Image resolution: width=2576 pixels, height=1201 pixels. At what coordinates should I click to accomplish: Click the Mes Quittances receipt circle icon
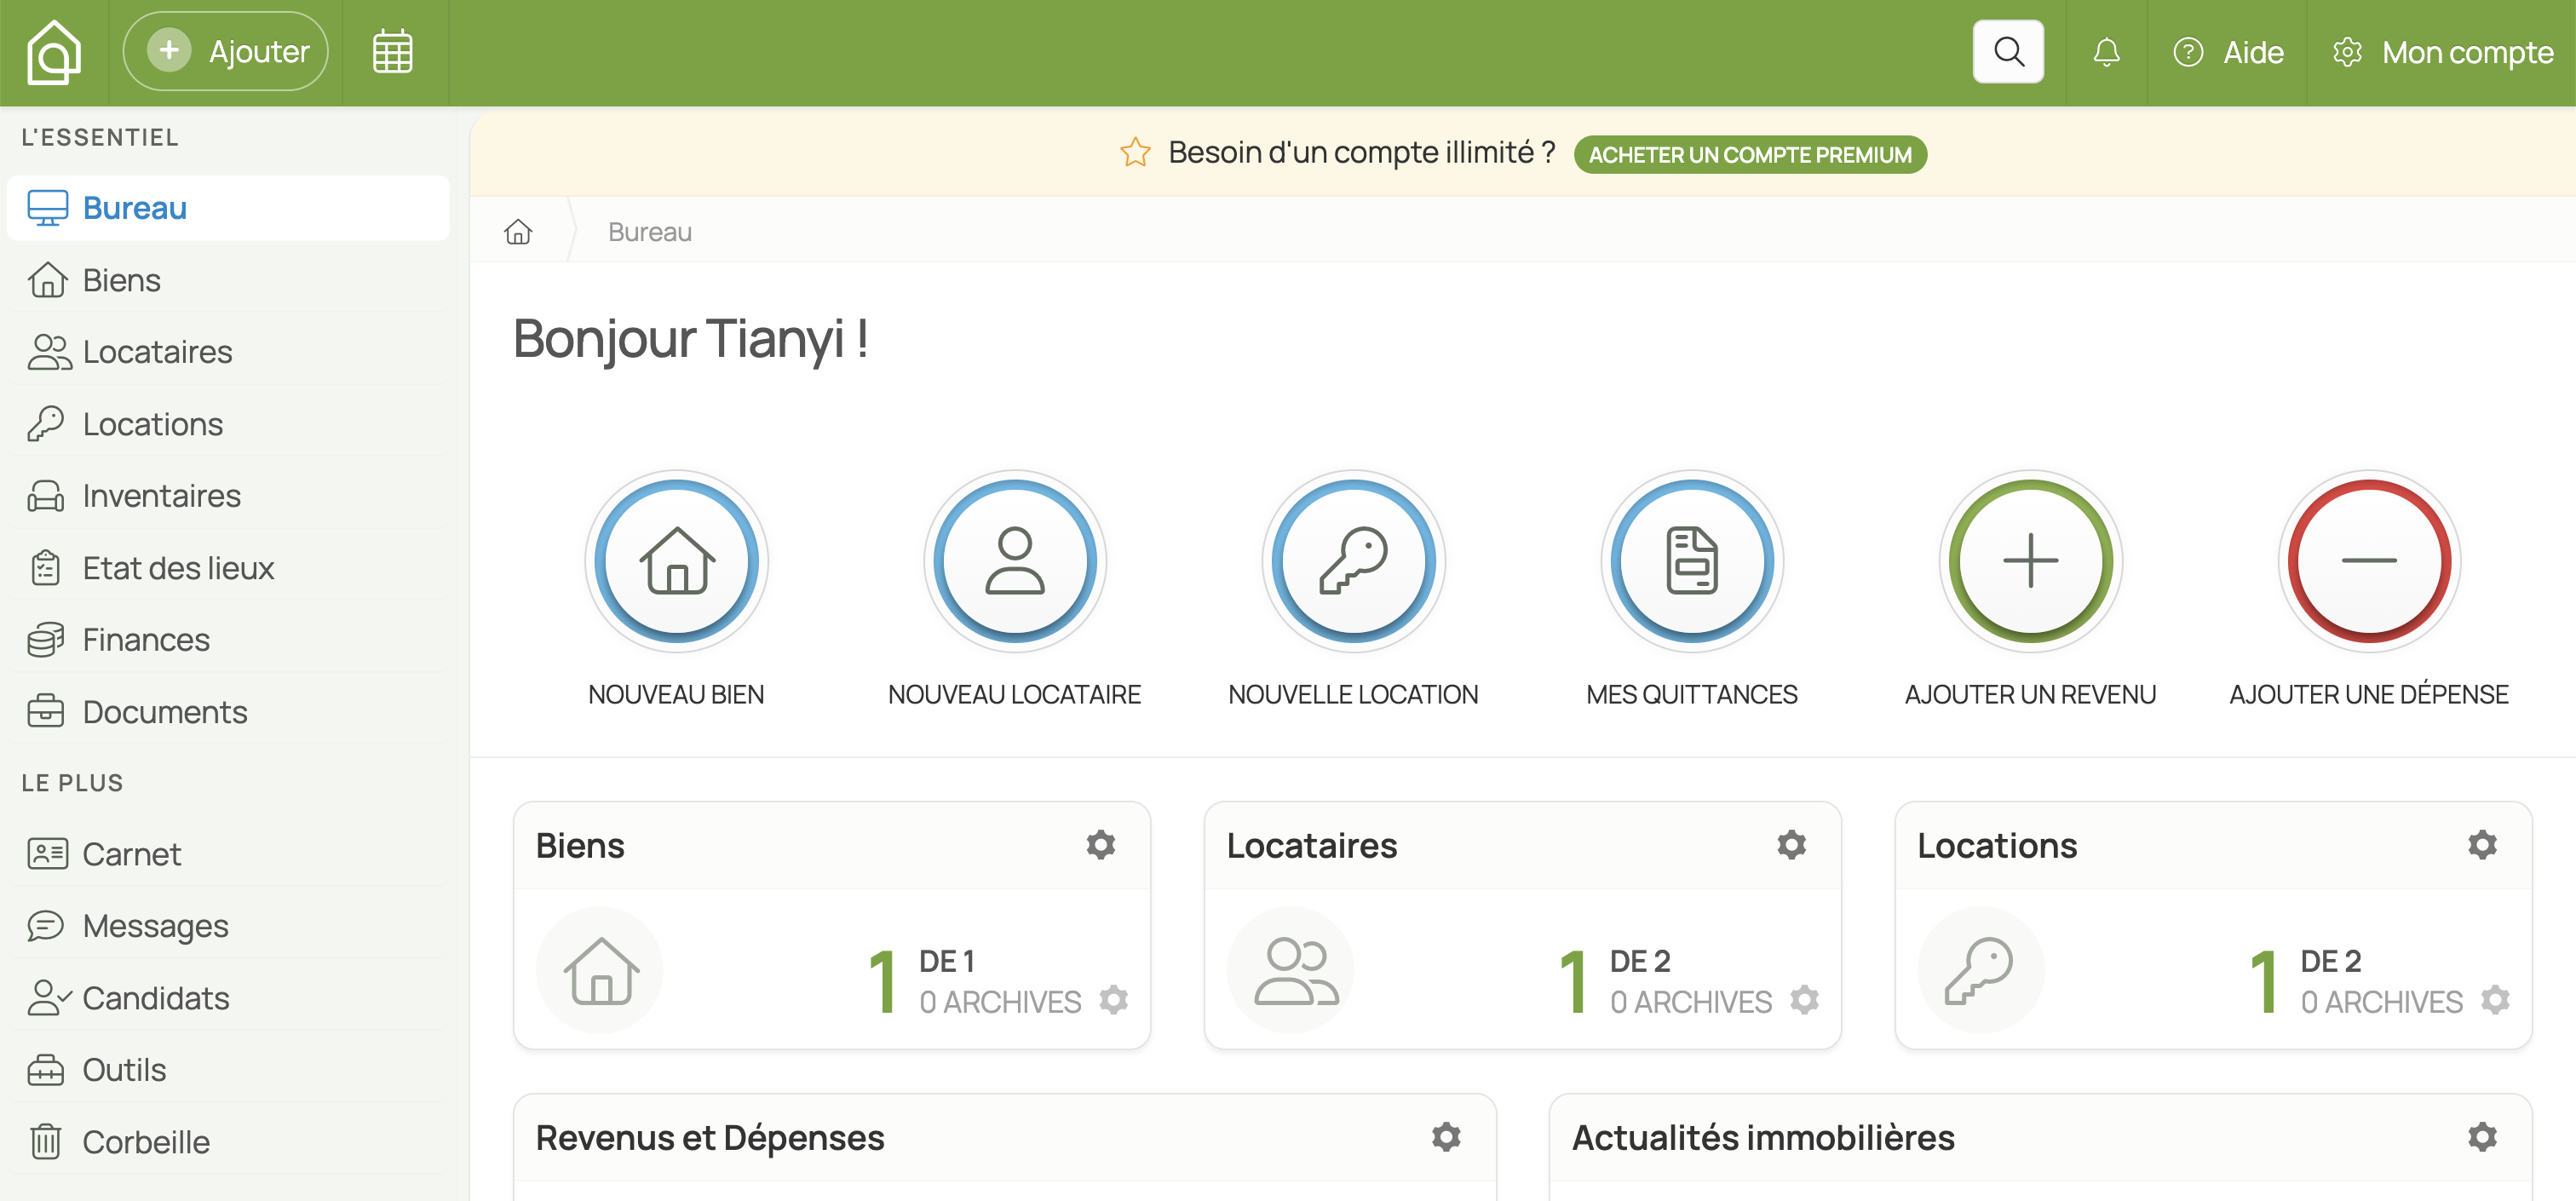click(1692, 561)
